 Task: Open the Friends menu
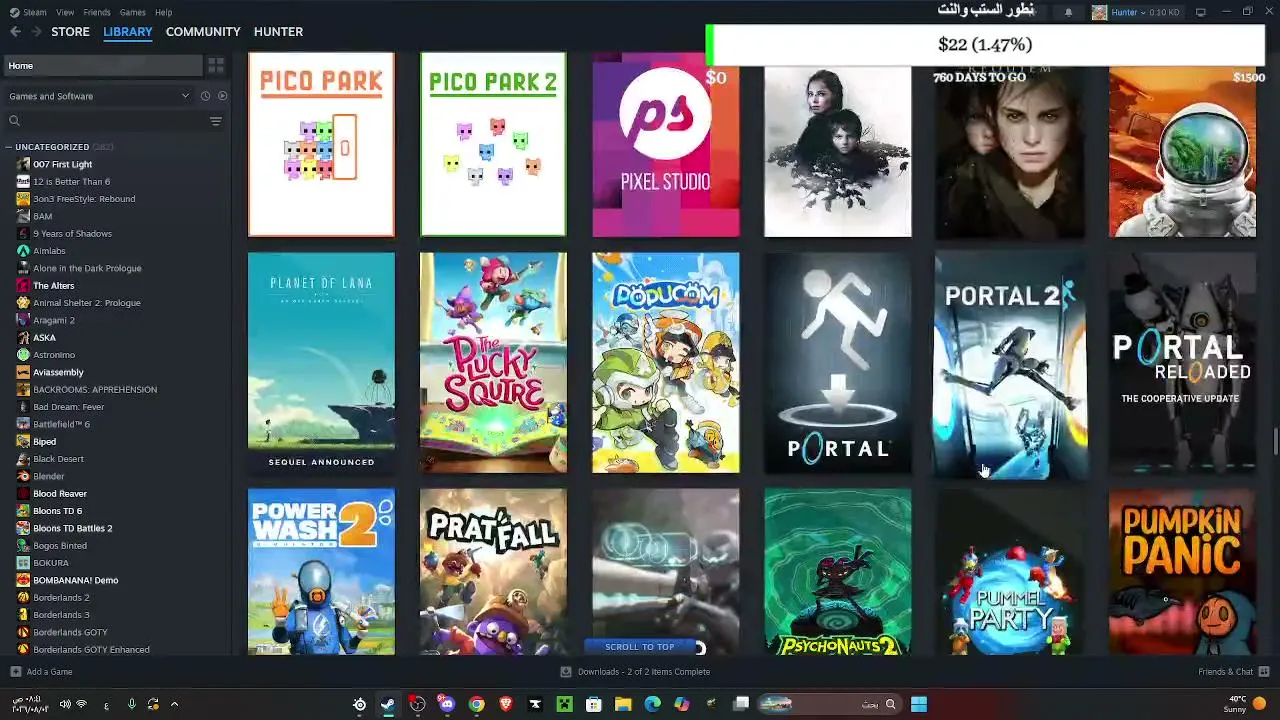(97, 12)
